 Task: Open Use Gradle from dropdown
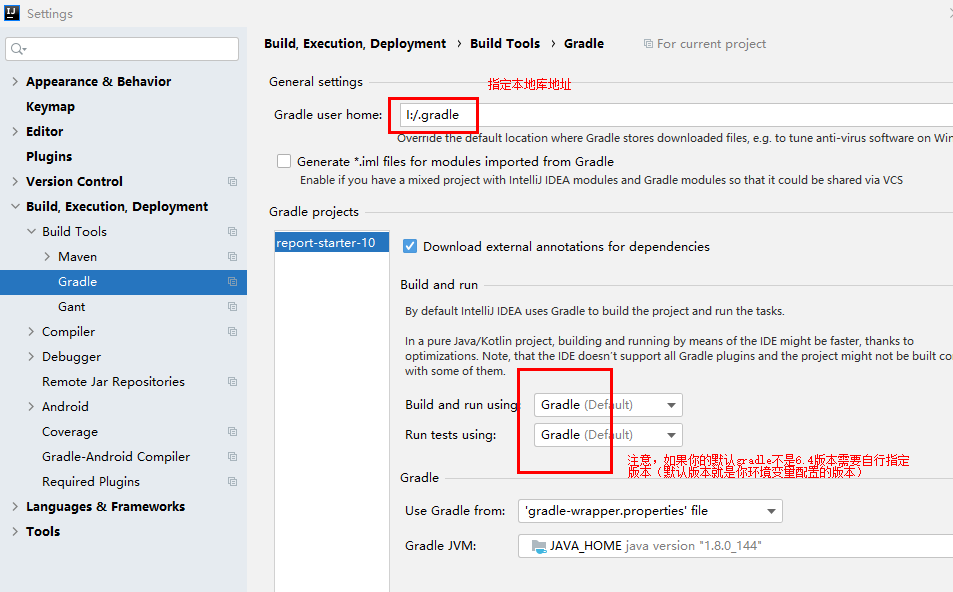[650, 511]
